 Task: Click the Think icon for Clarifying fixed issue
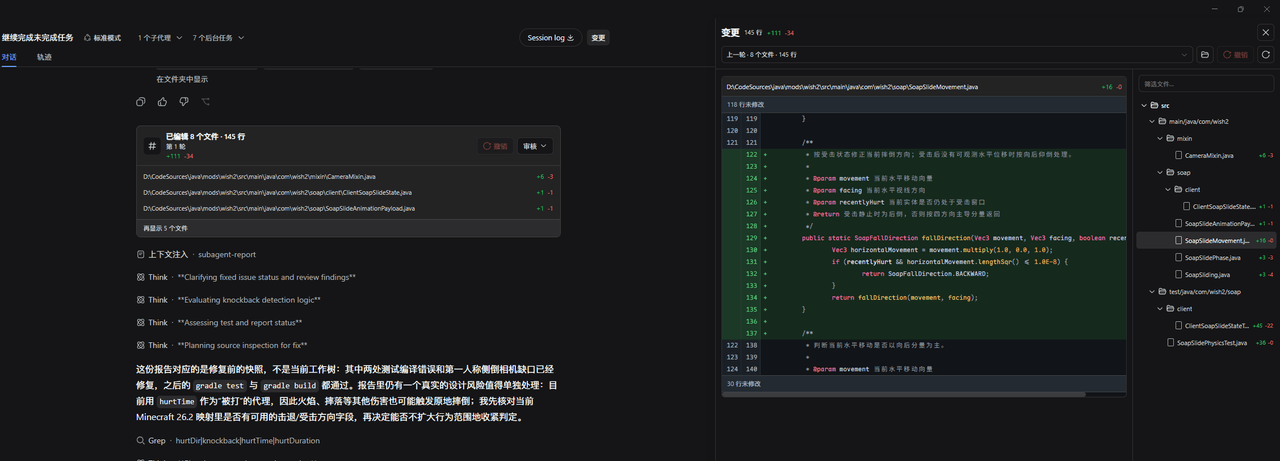coord(140,277)
